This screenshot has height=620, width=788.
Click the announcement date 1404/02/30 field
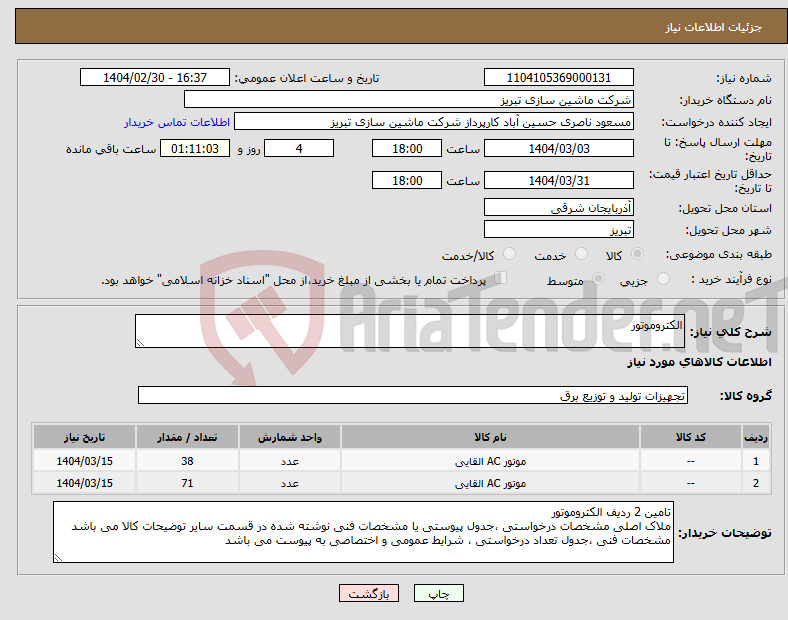[x=155, y=78]
